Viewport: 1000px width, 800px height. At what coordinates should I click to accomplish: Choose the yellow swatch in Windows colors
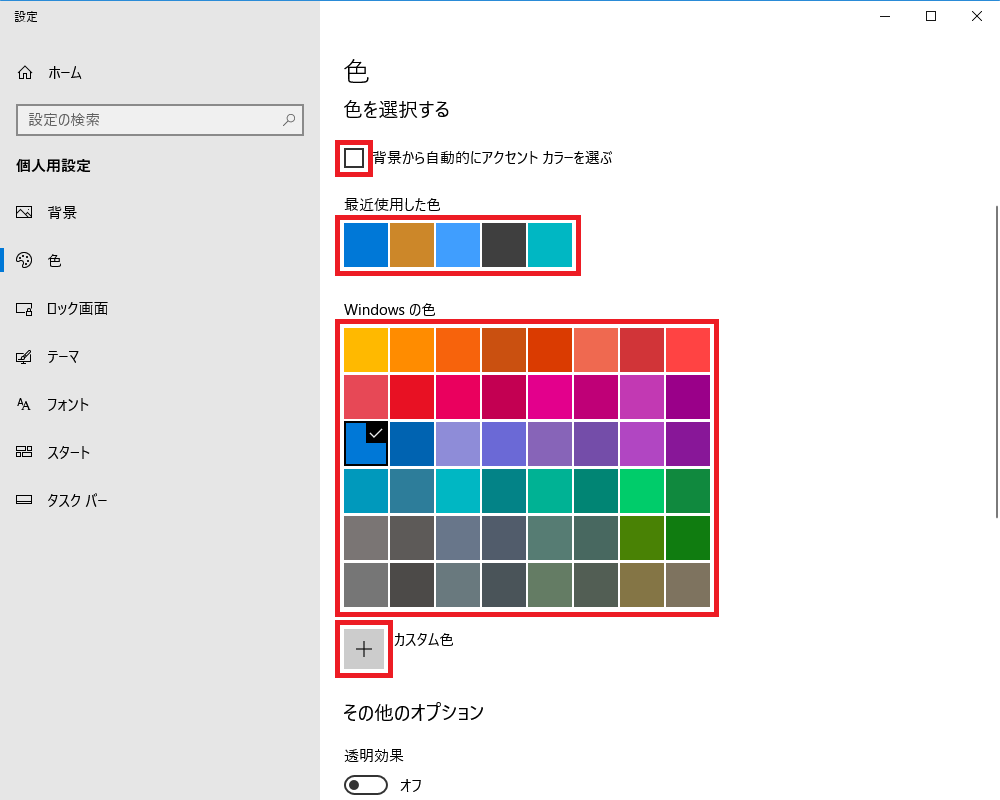tap(366, 350)
